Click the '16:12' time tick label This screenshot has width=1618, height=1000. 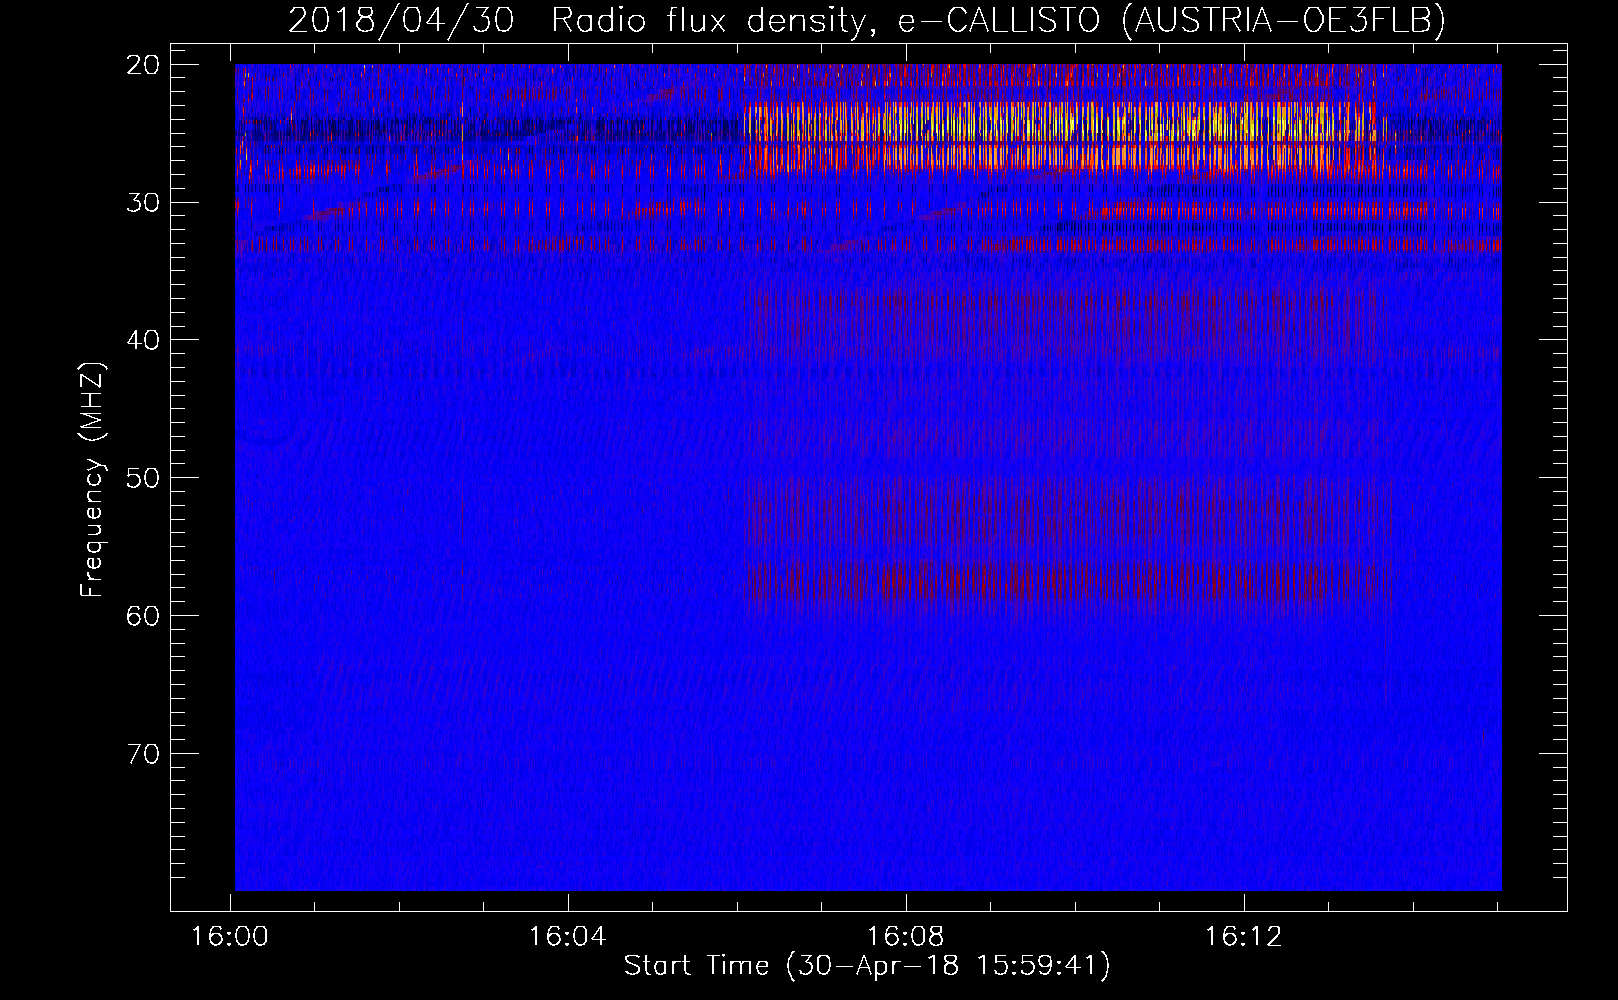1244,937
